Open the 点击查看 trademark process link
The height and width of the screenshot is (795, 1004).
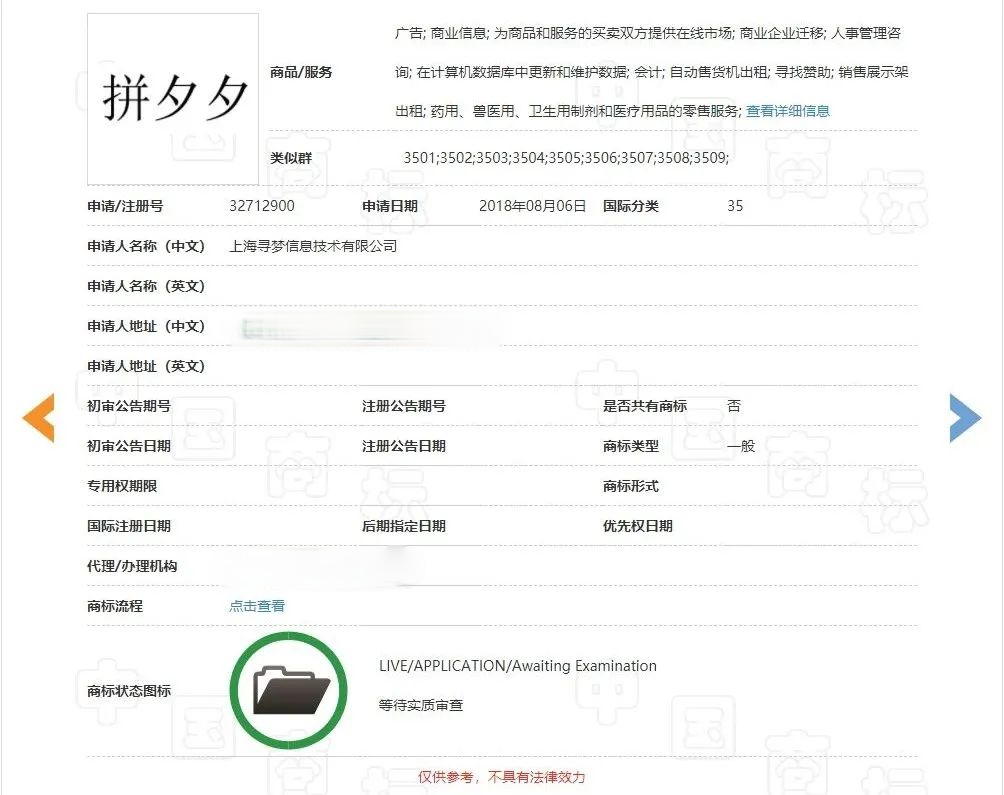[257, 606]
